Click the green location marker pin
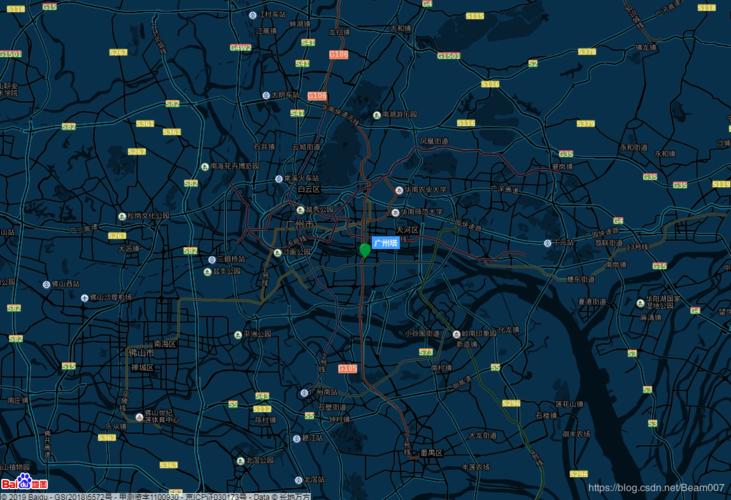This screenshot has width=731, height=500. tap(365, 250)
